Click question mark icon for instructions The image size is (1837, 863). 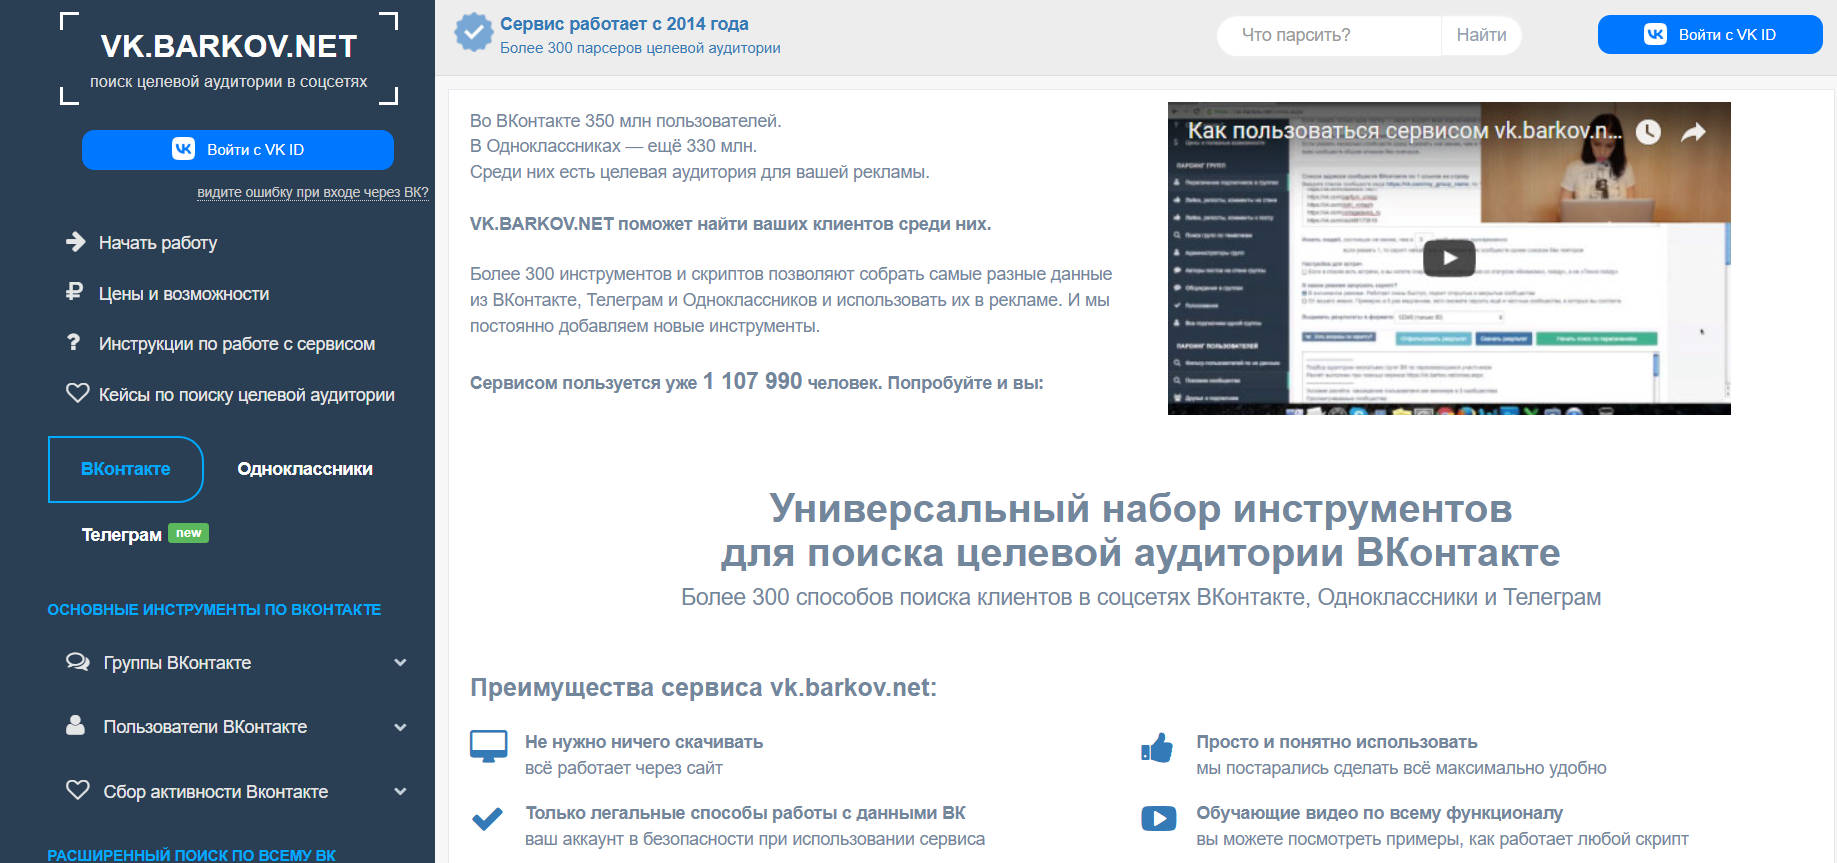73,342
